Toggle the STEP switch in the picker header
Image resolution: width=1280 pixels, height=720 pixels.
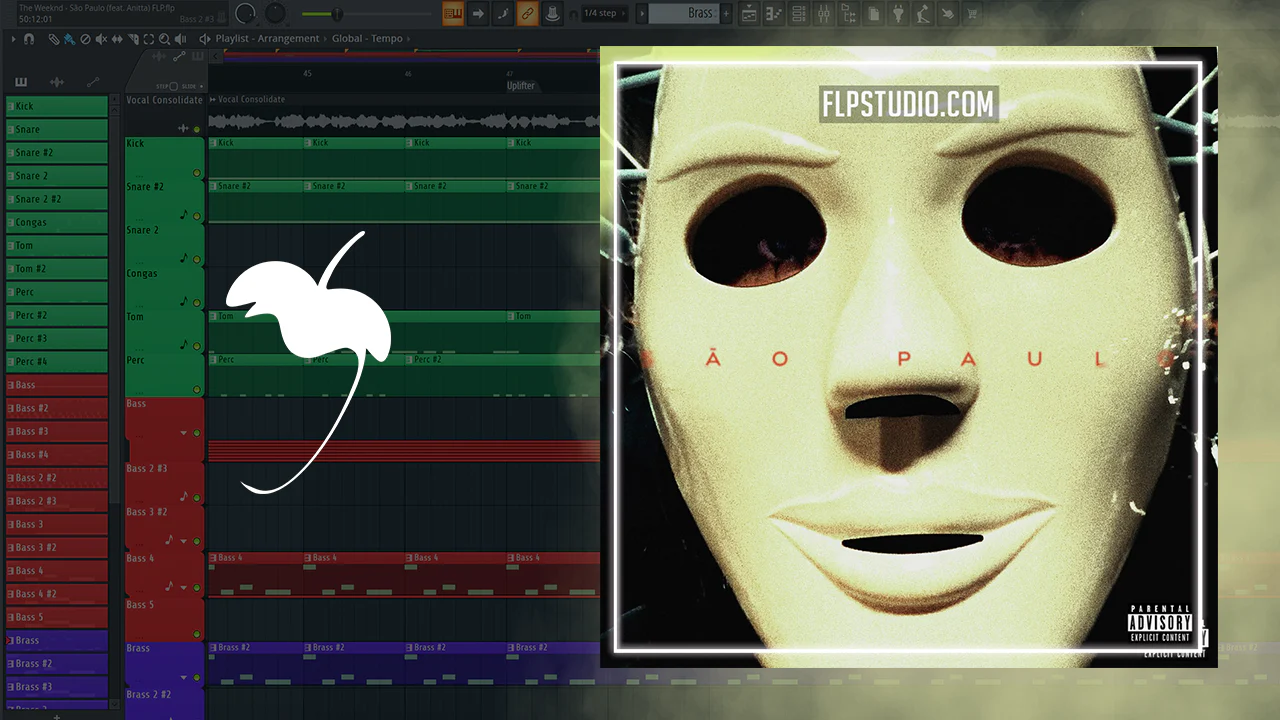[x=173, y=86]
